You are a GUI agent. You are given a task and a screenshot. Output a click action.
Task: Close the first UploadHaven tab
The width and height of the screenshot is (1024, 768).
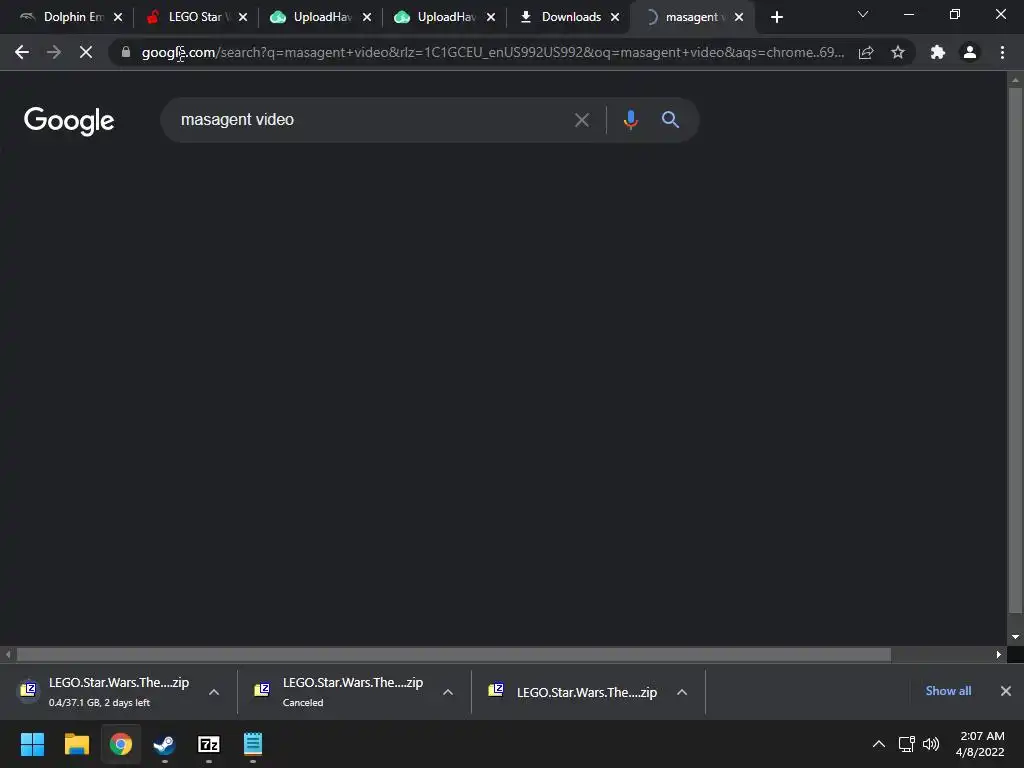[x=367, y=17]
